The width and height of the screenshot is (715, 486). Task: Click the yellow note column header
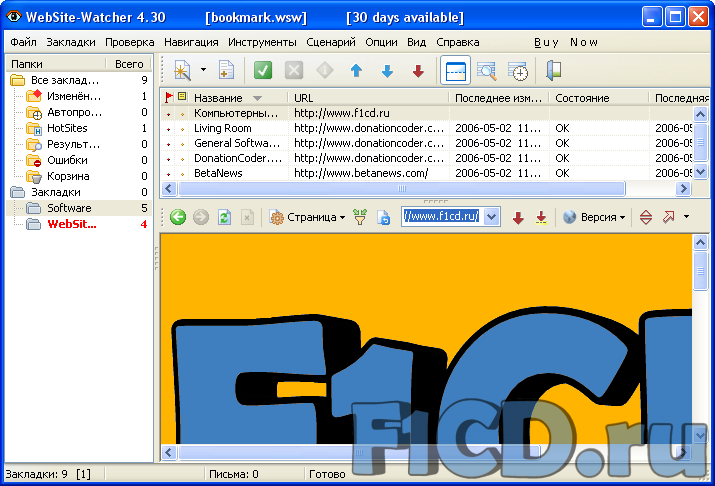(x=182, y=97)
